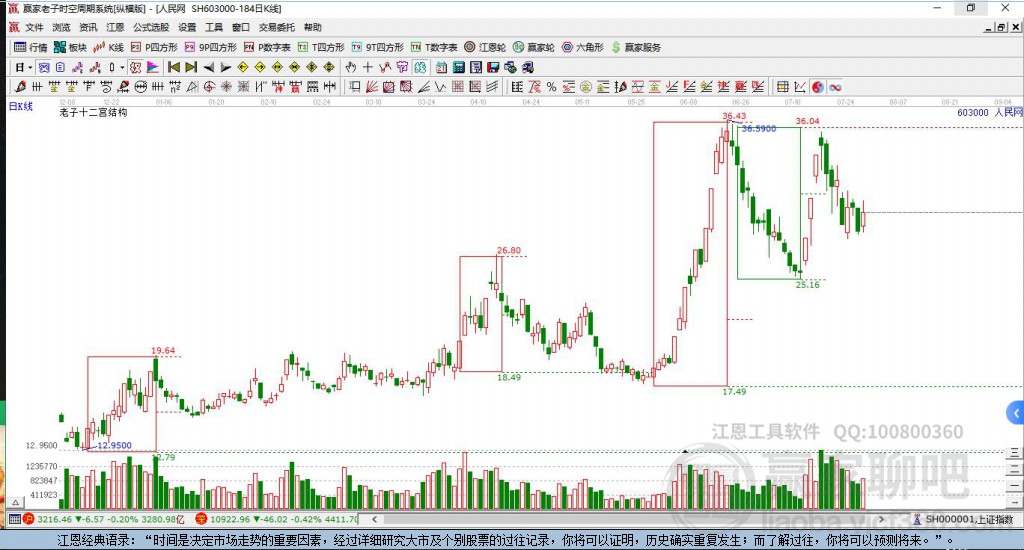Click the right-pointing black arrow icon
Viewport: 1024px width, 550px height.
[x=225, y=67]
